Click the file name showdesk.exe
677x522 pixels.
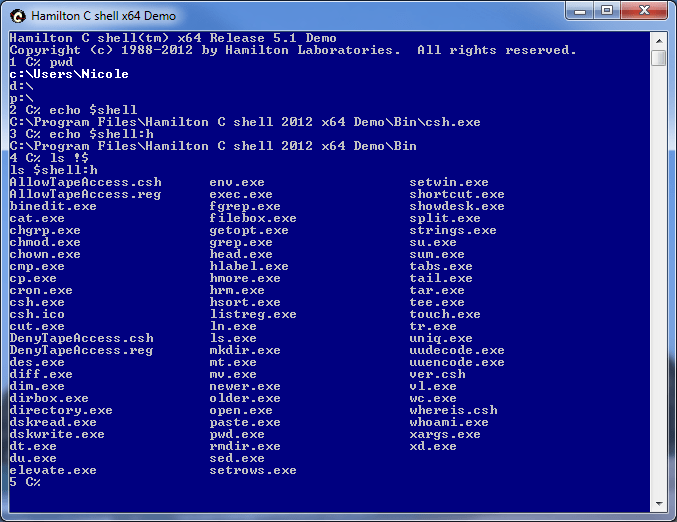coord(457,206)
